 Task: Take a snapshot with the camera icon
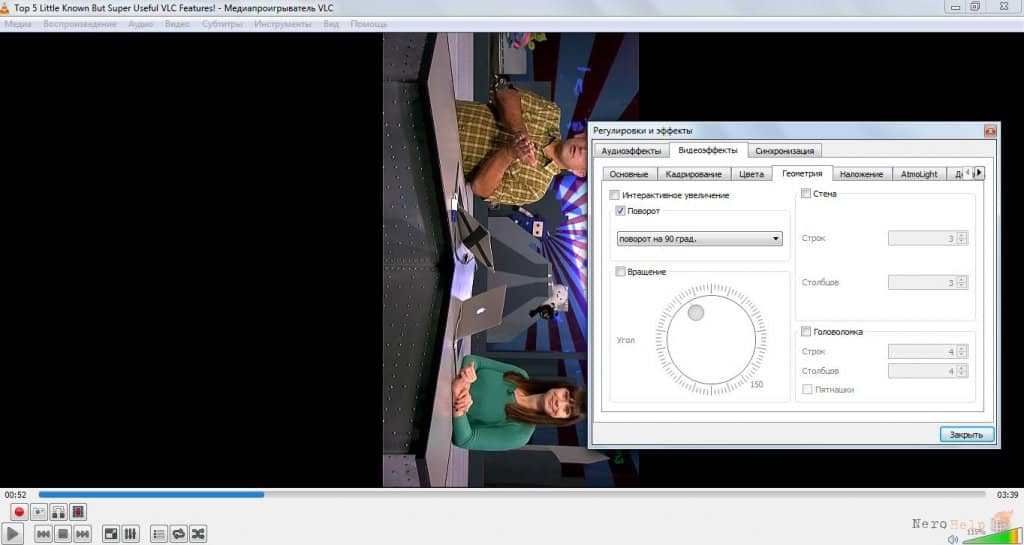(39, 512)
